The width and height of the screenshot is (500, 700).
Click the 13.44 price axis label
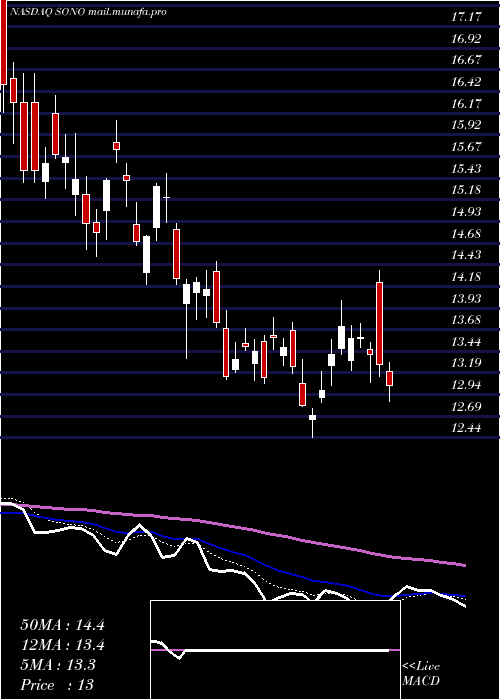click(x=466, y=342)
